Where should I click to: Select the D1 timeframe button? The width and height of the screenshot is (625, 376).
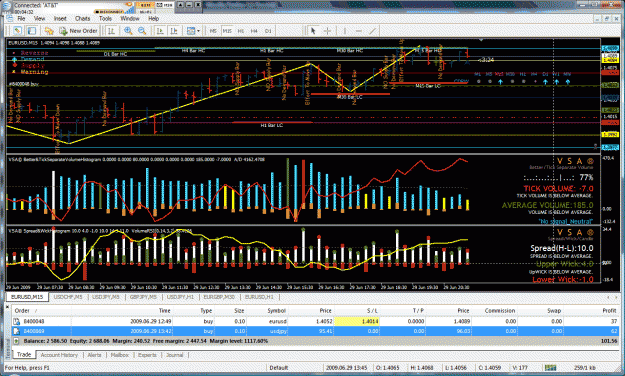click(x=268, y=31)
